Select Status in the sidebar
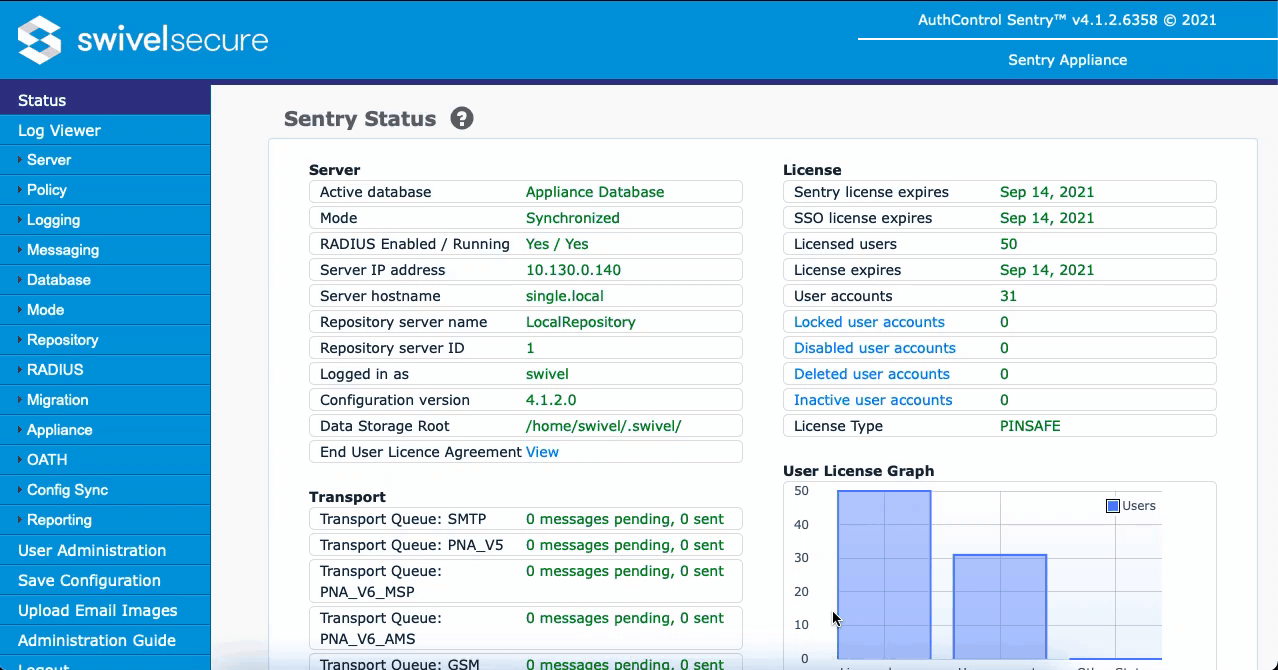This screenshot has height=670, width=1278. [x=42, y=100]
